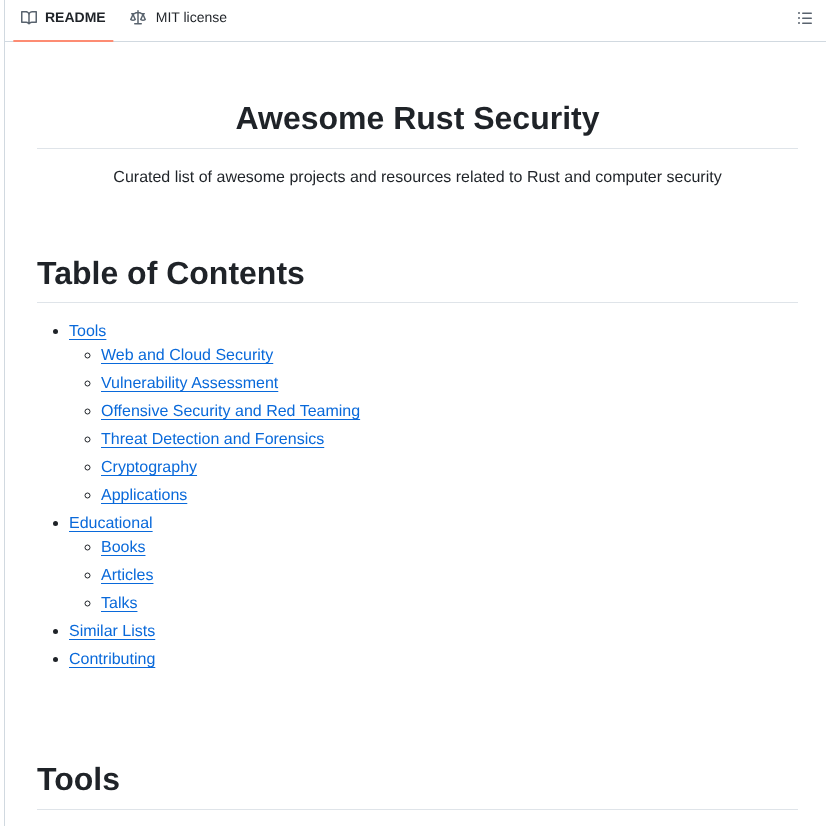Image resolution: width=826 pixels, height=826 pixels.
Task: Visit the Threat Detection and Forensics section
Action: (212, 439)
